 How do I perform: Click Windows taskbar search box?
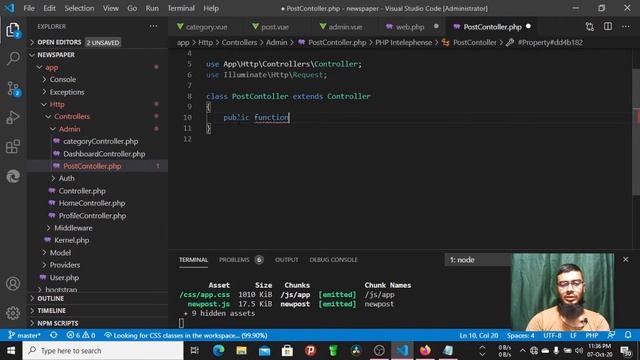pos(103,351)
